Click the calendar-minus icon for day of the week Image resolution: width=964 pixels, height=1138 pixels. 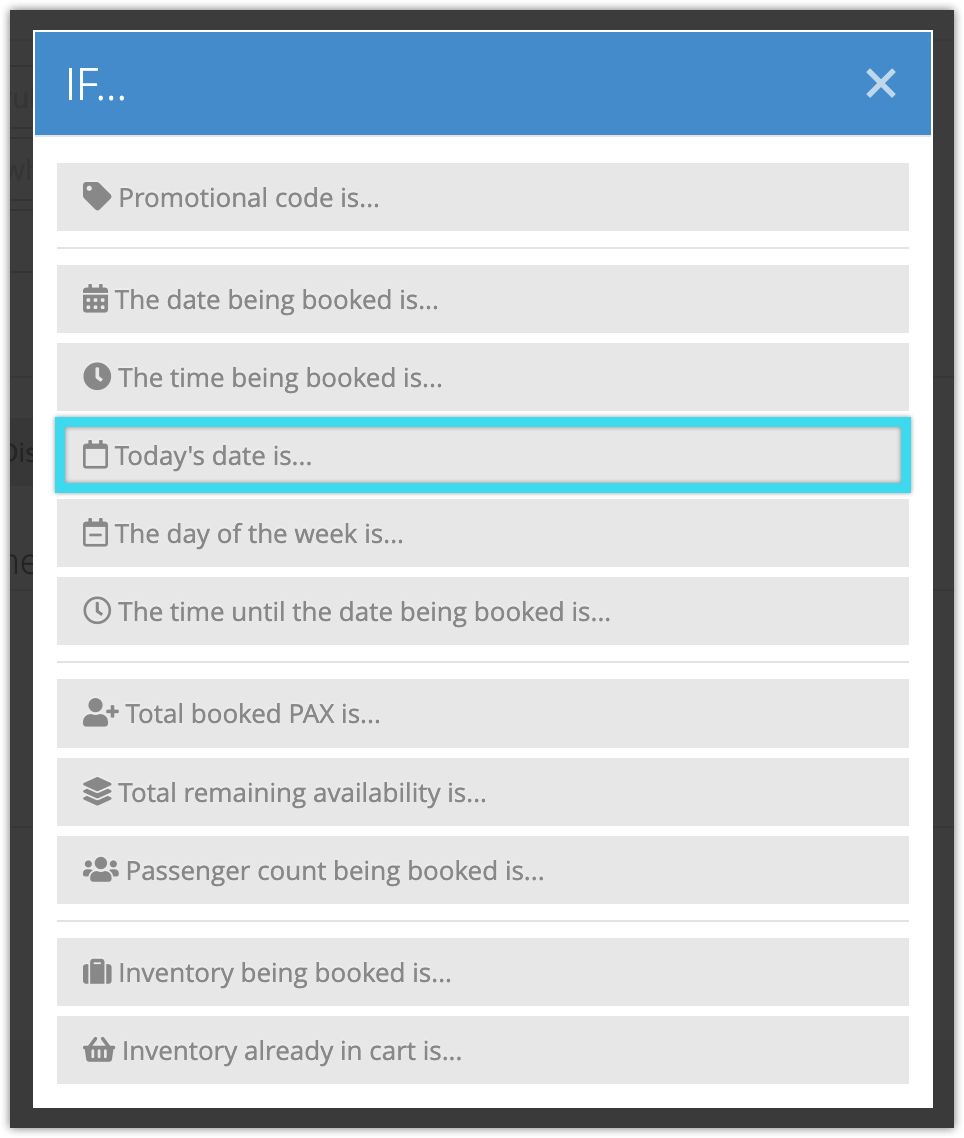95,533
